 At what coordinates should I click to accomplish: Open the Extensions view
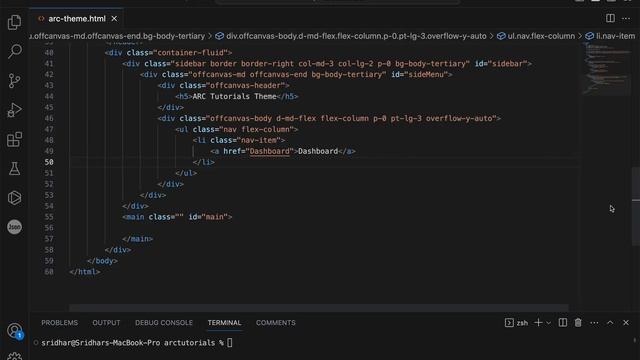coord(14,139)
